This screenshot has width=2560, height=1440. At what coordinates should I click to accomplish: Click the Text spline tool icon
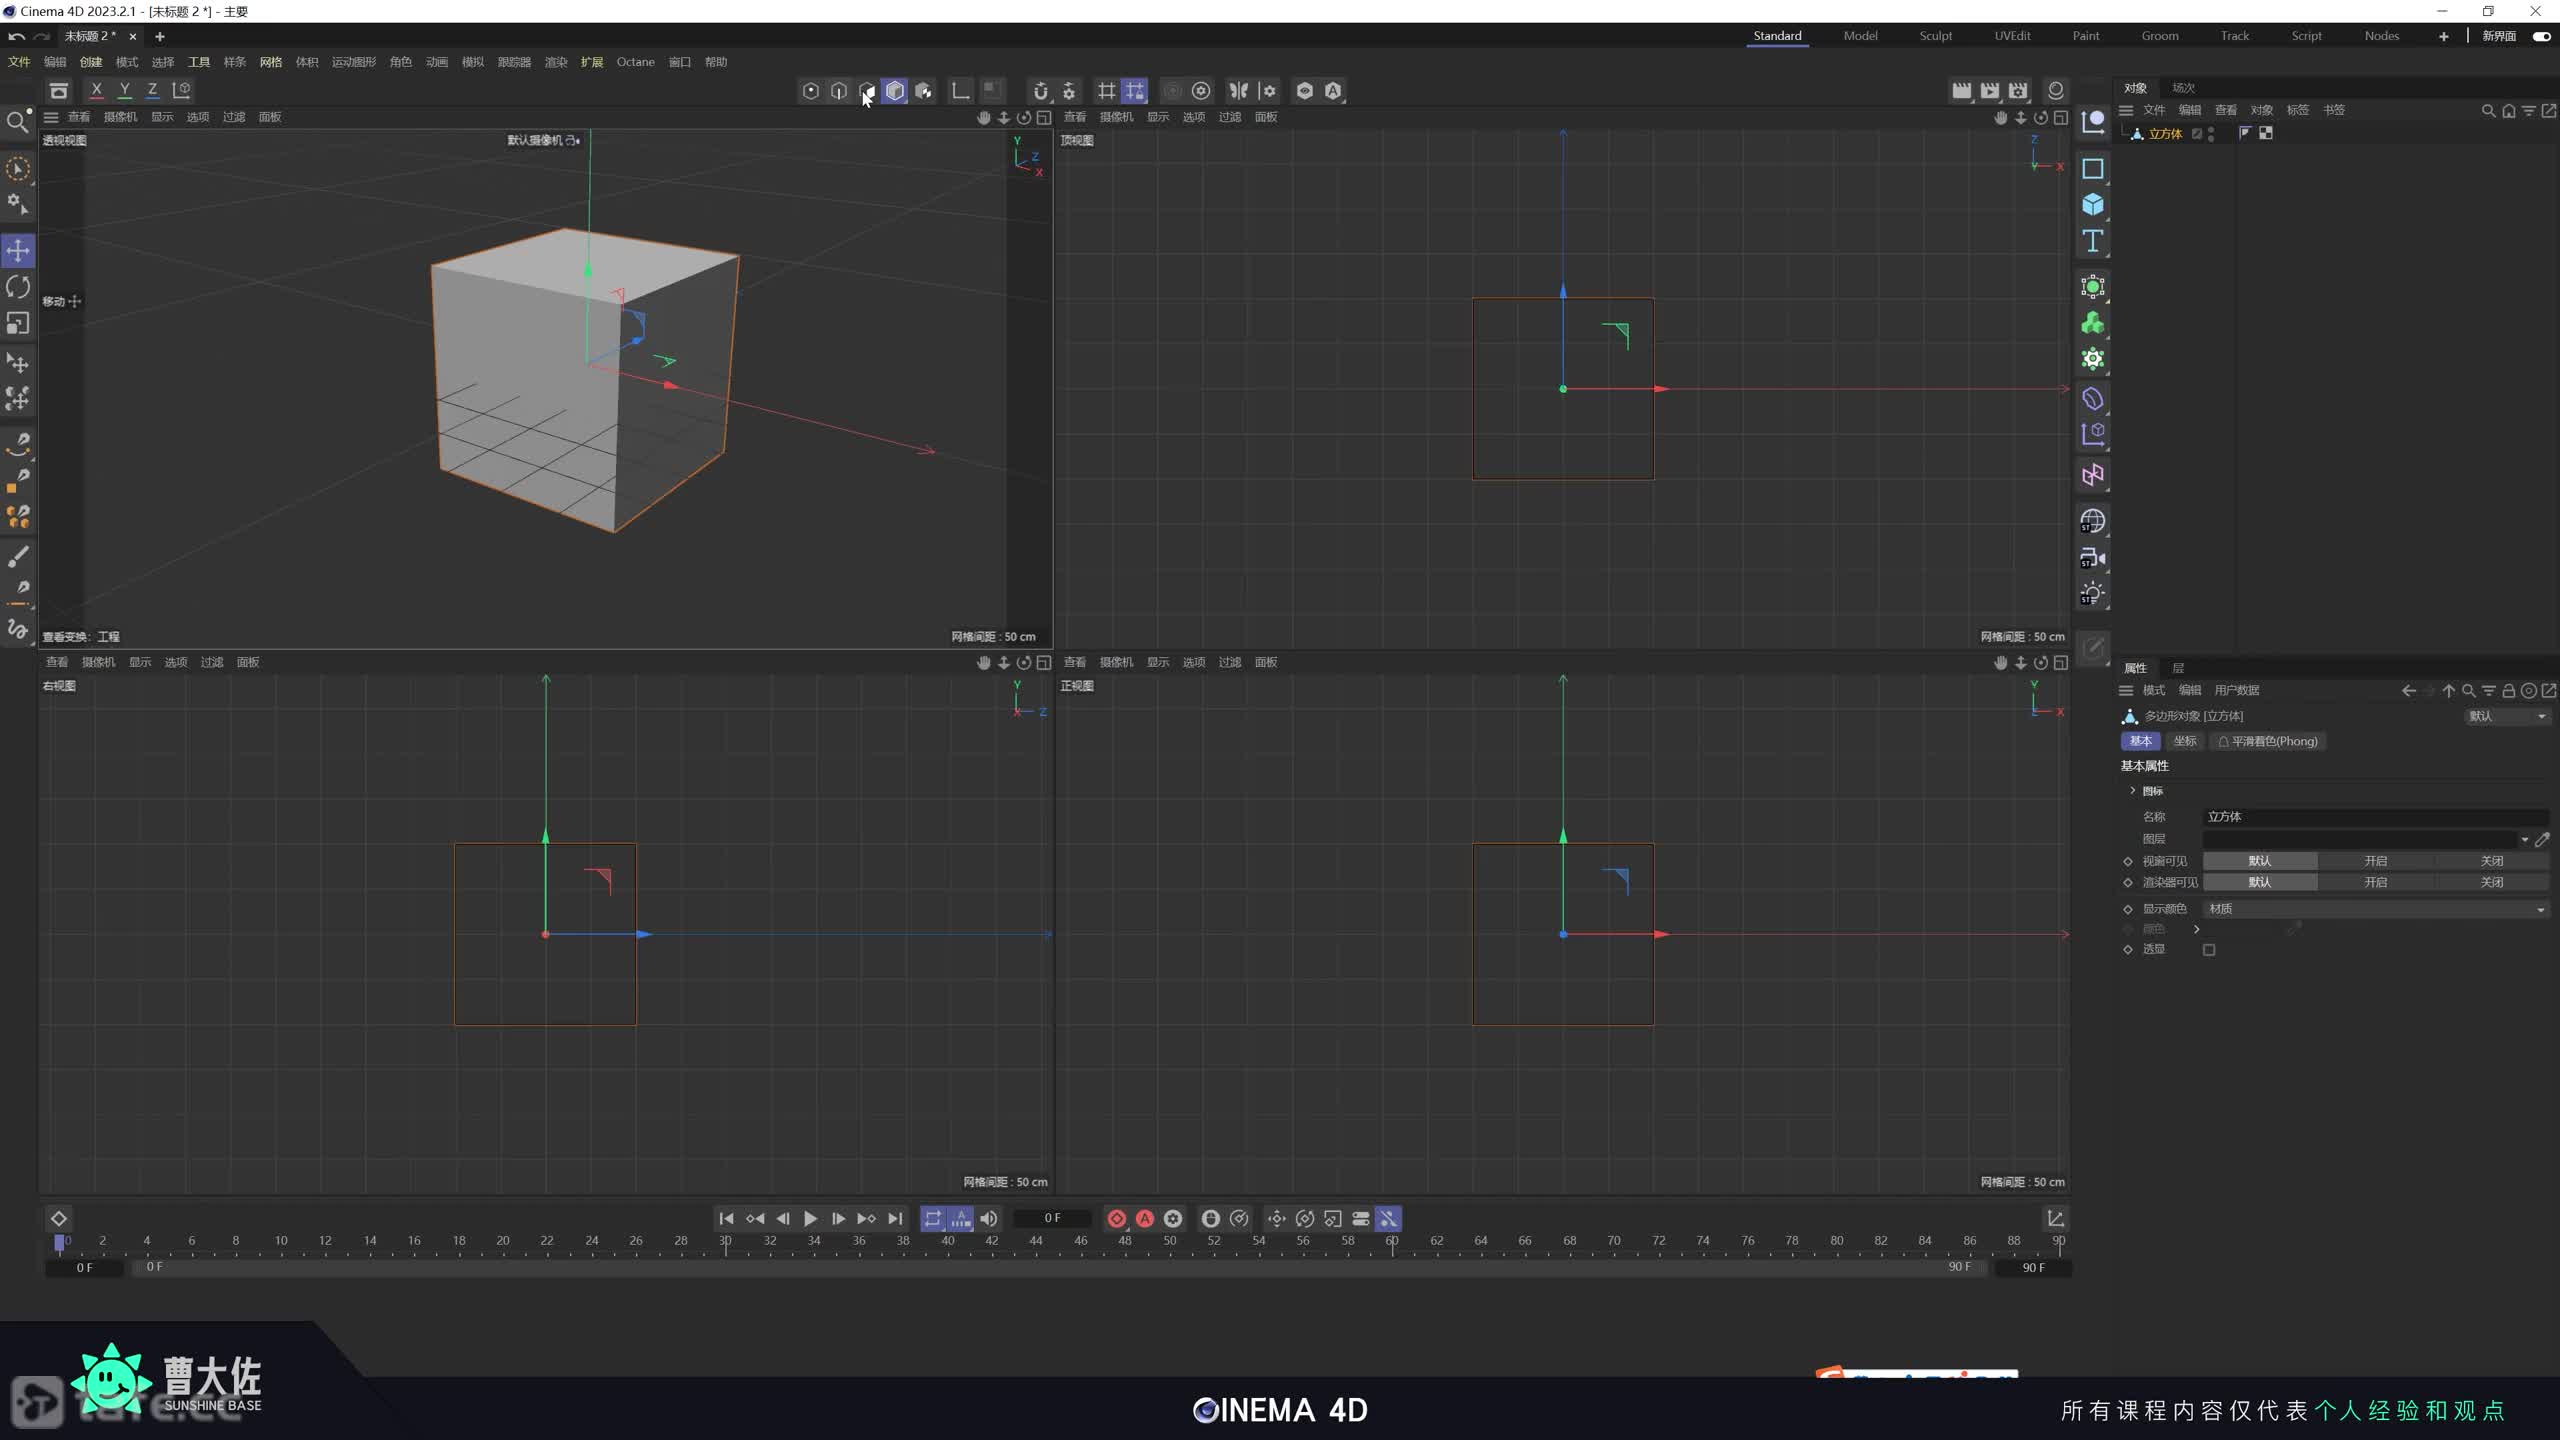coord(2092,241)
